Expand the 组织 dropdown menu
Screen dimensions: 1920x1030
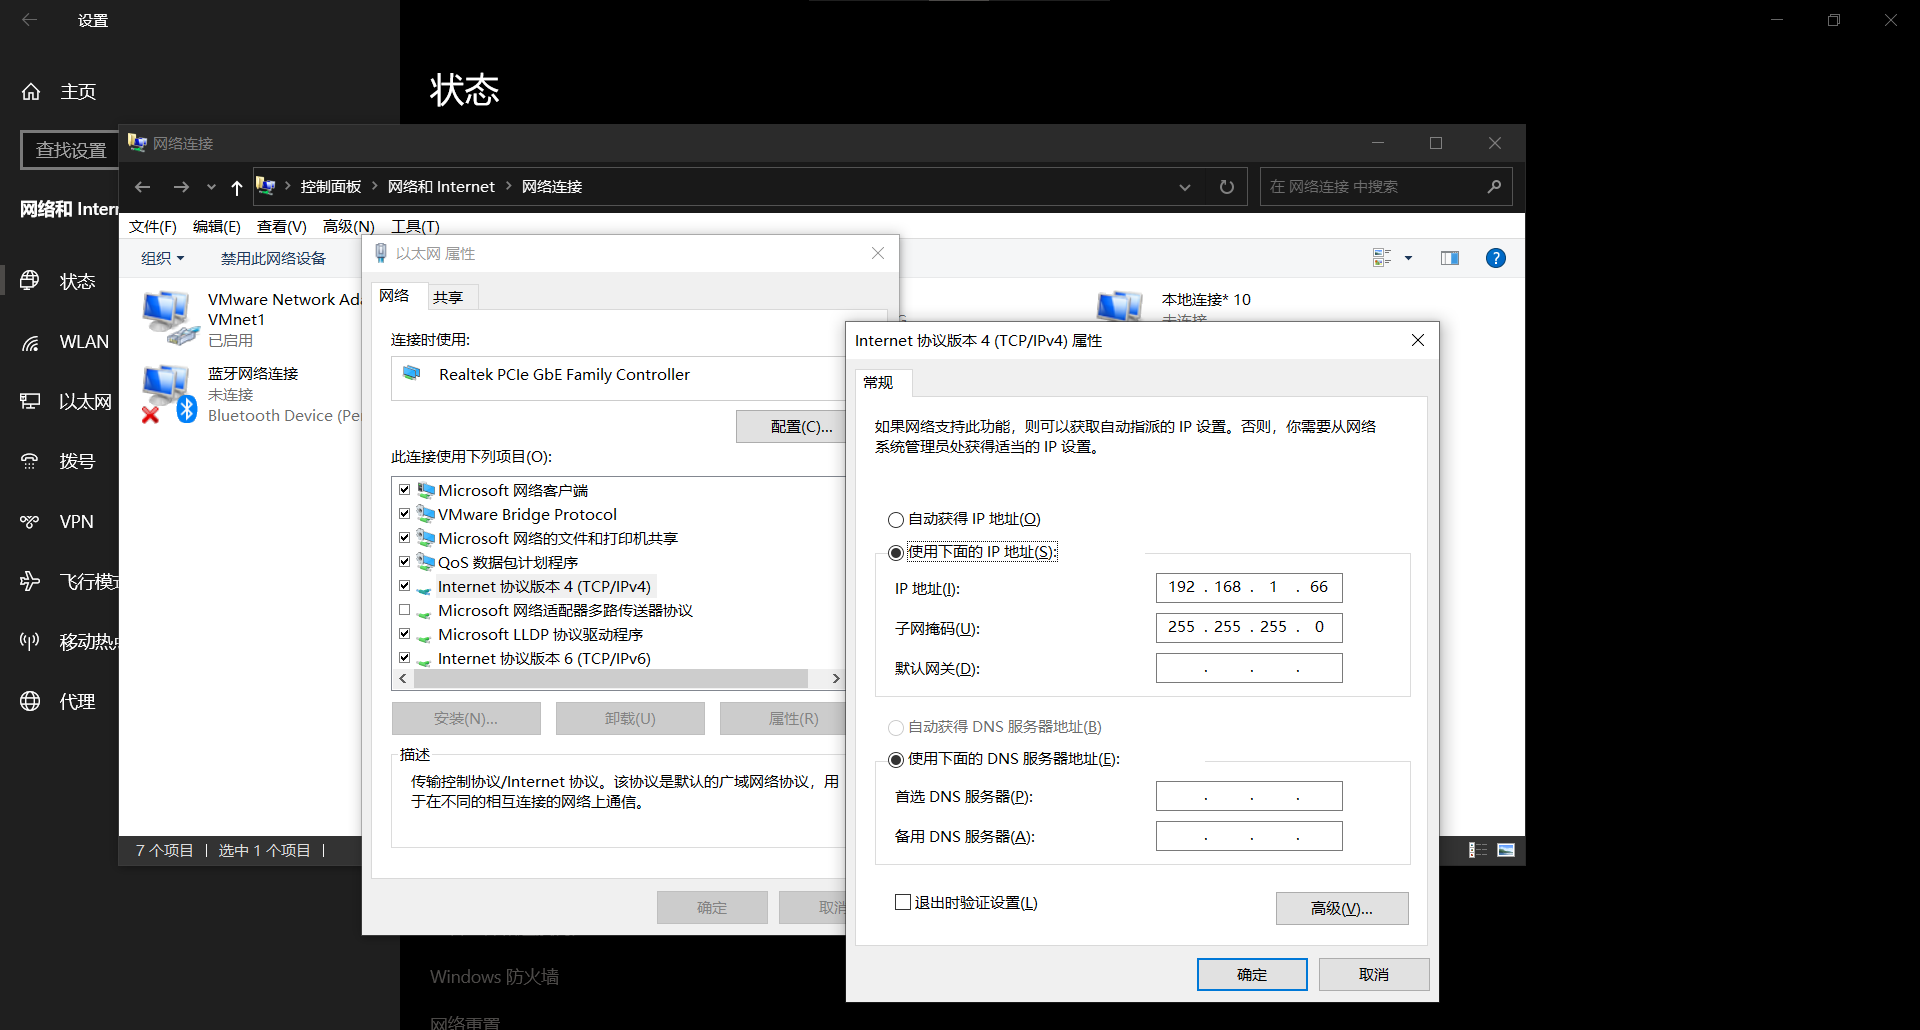click(162, 258)
